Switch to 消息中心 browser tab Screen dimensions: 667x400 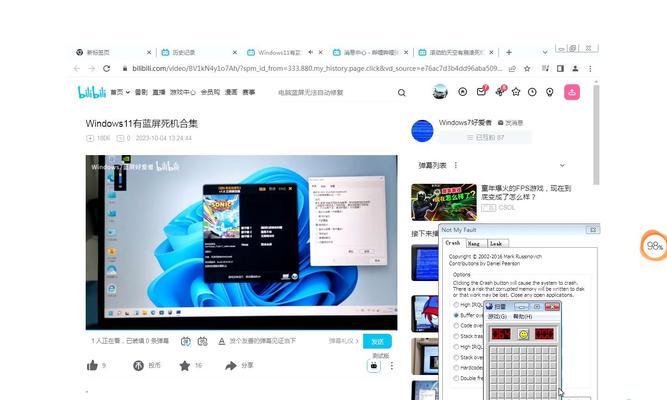click(x=370, y=52)
